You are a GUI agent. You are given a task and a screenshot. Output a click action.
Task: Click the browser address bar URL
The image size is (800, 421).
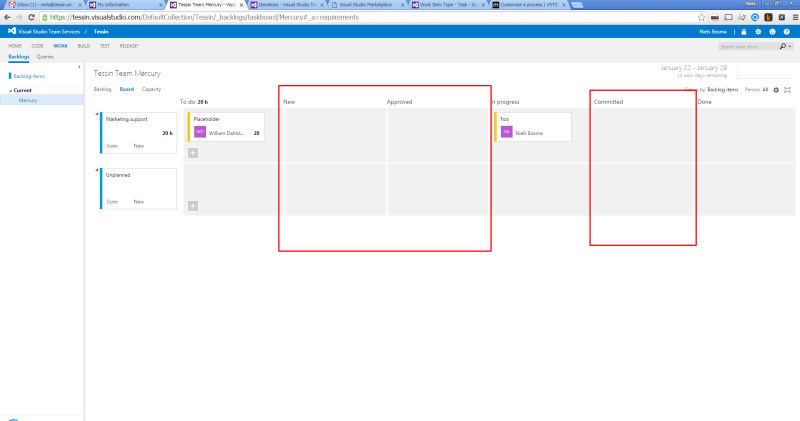(204, 17)
